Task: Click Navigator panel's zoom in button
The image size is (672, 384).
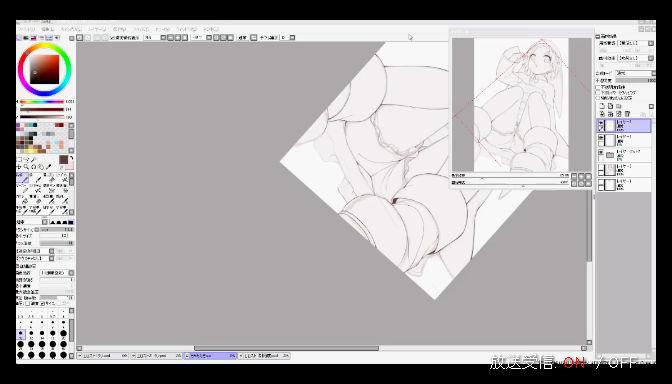Action: 581,176
